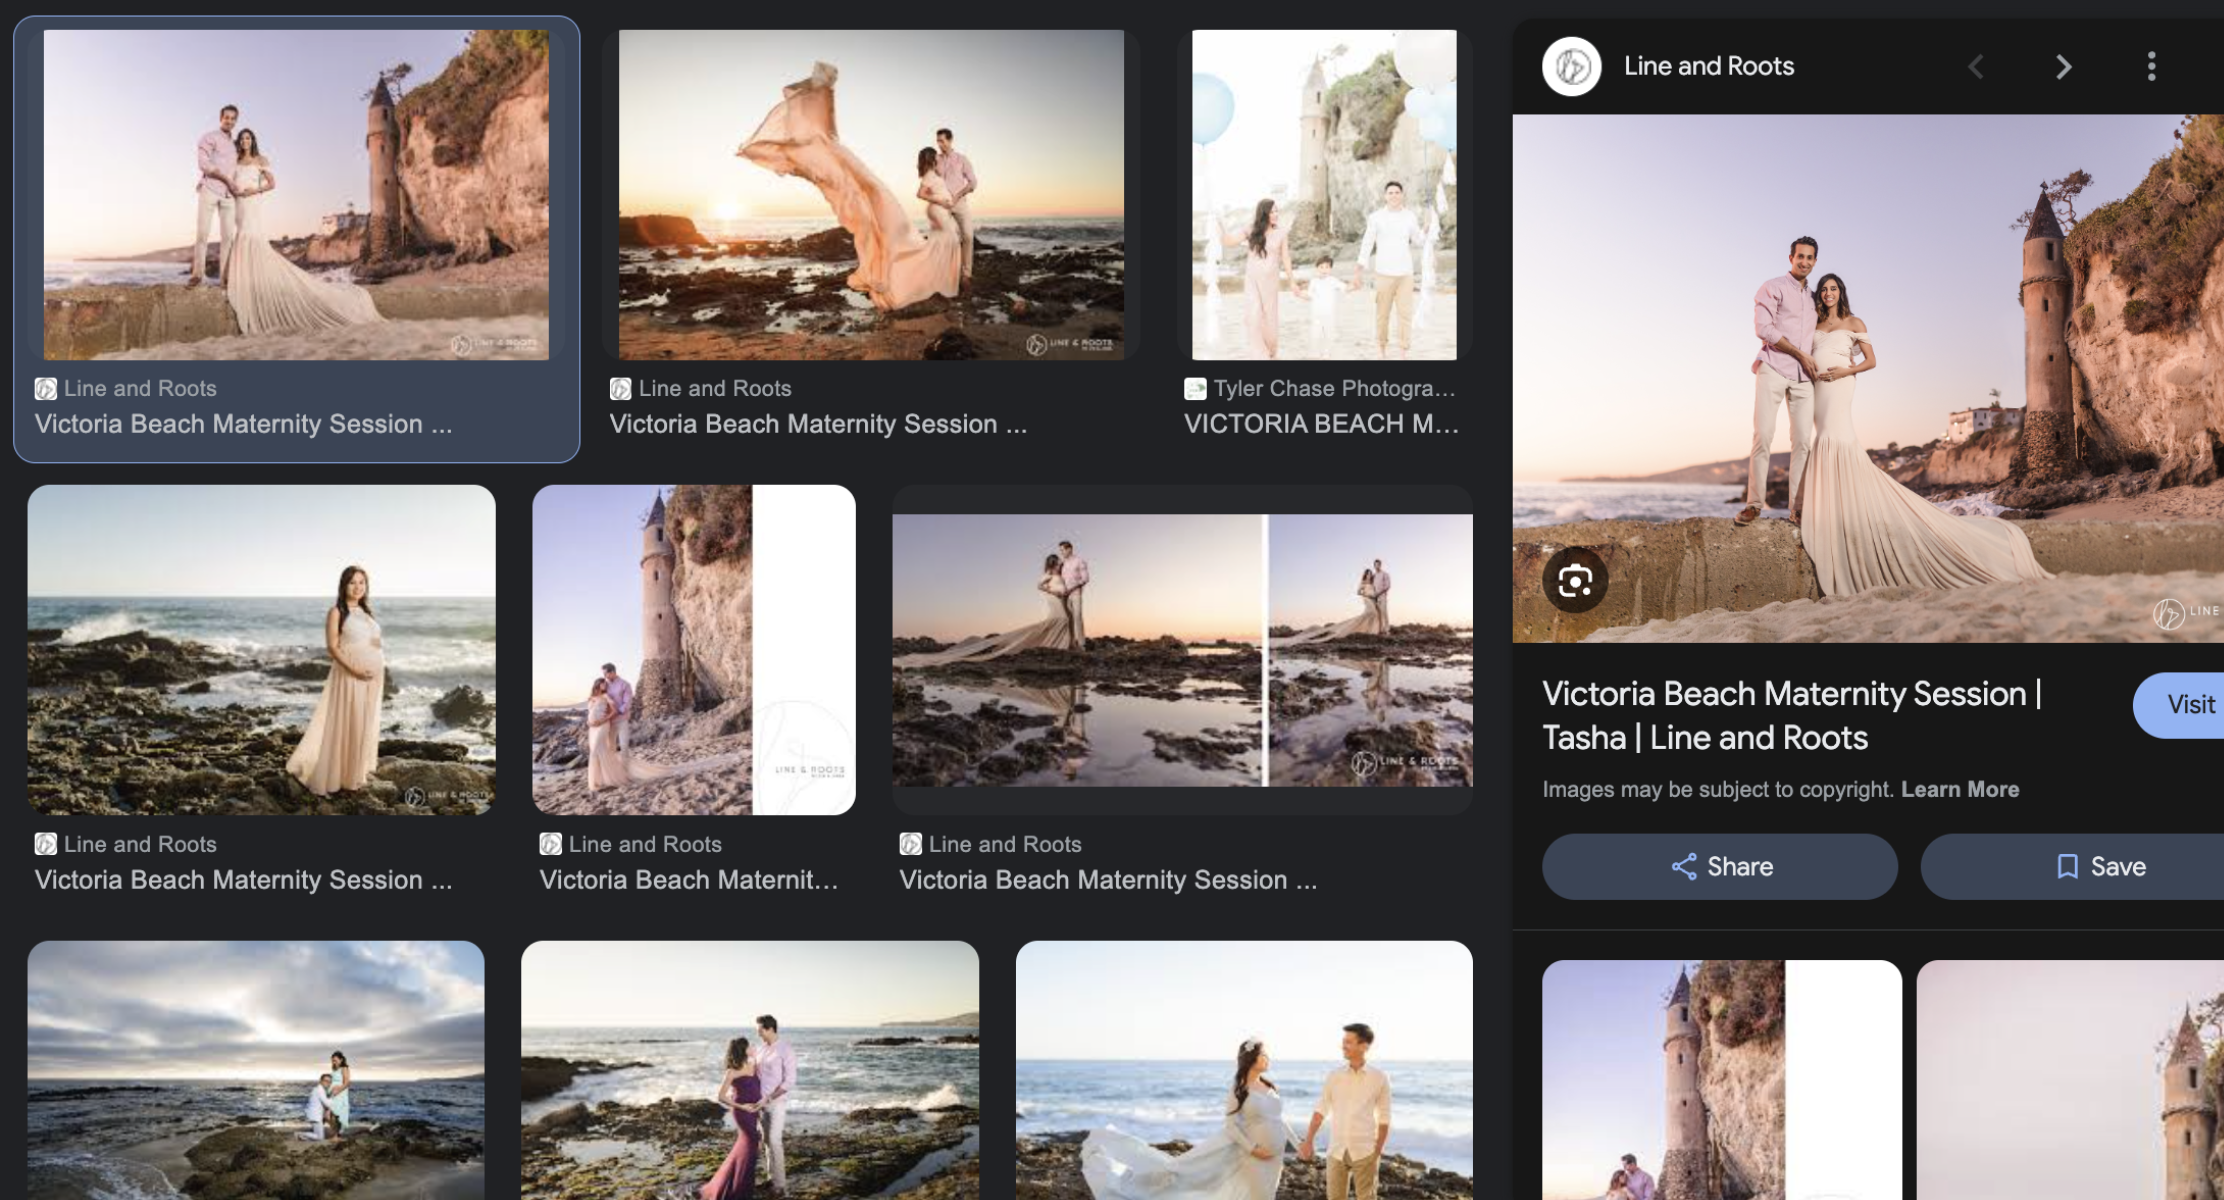The image size is (2224, 1200).
Task: Select tower photo with white strip thumbnail
Action: tap(693, 650)
